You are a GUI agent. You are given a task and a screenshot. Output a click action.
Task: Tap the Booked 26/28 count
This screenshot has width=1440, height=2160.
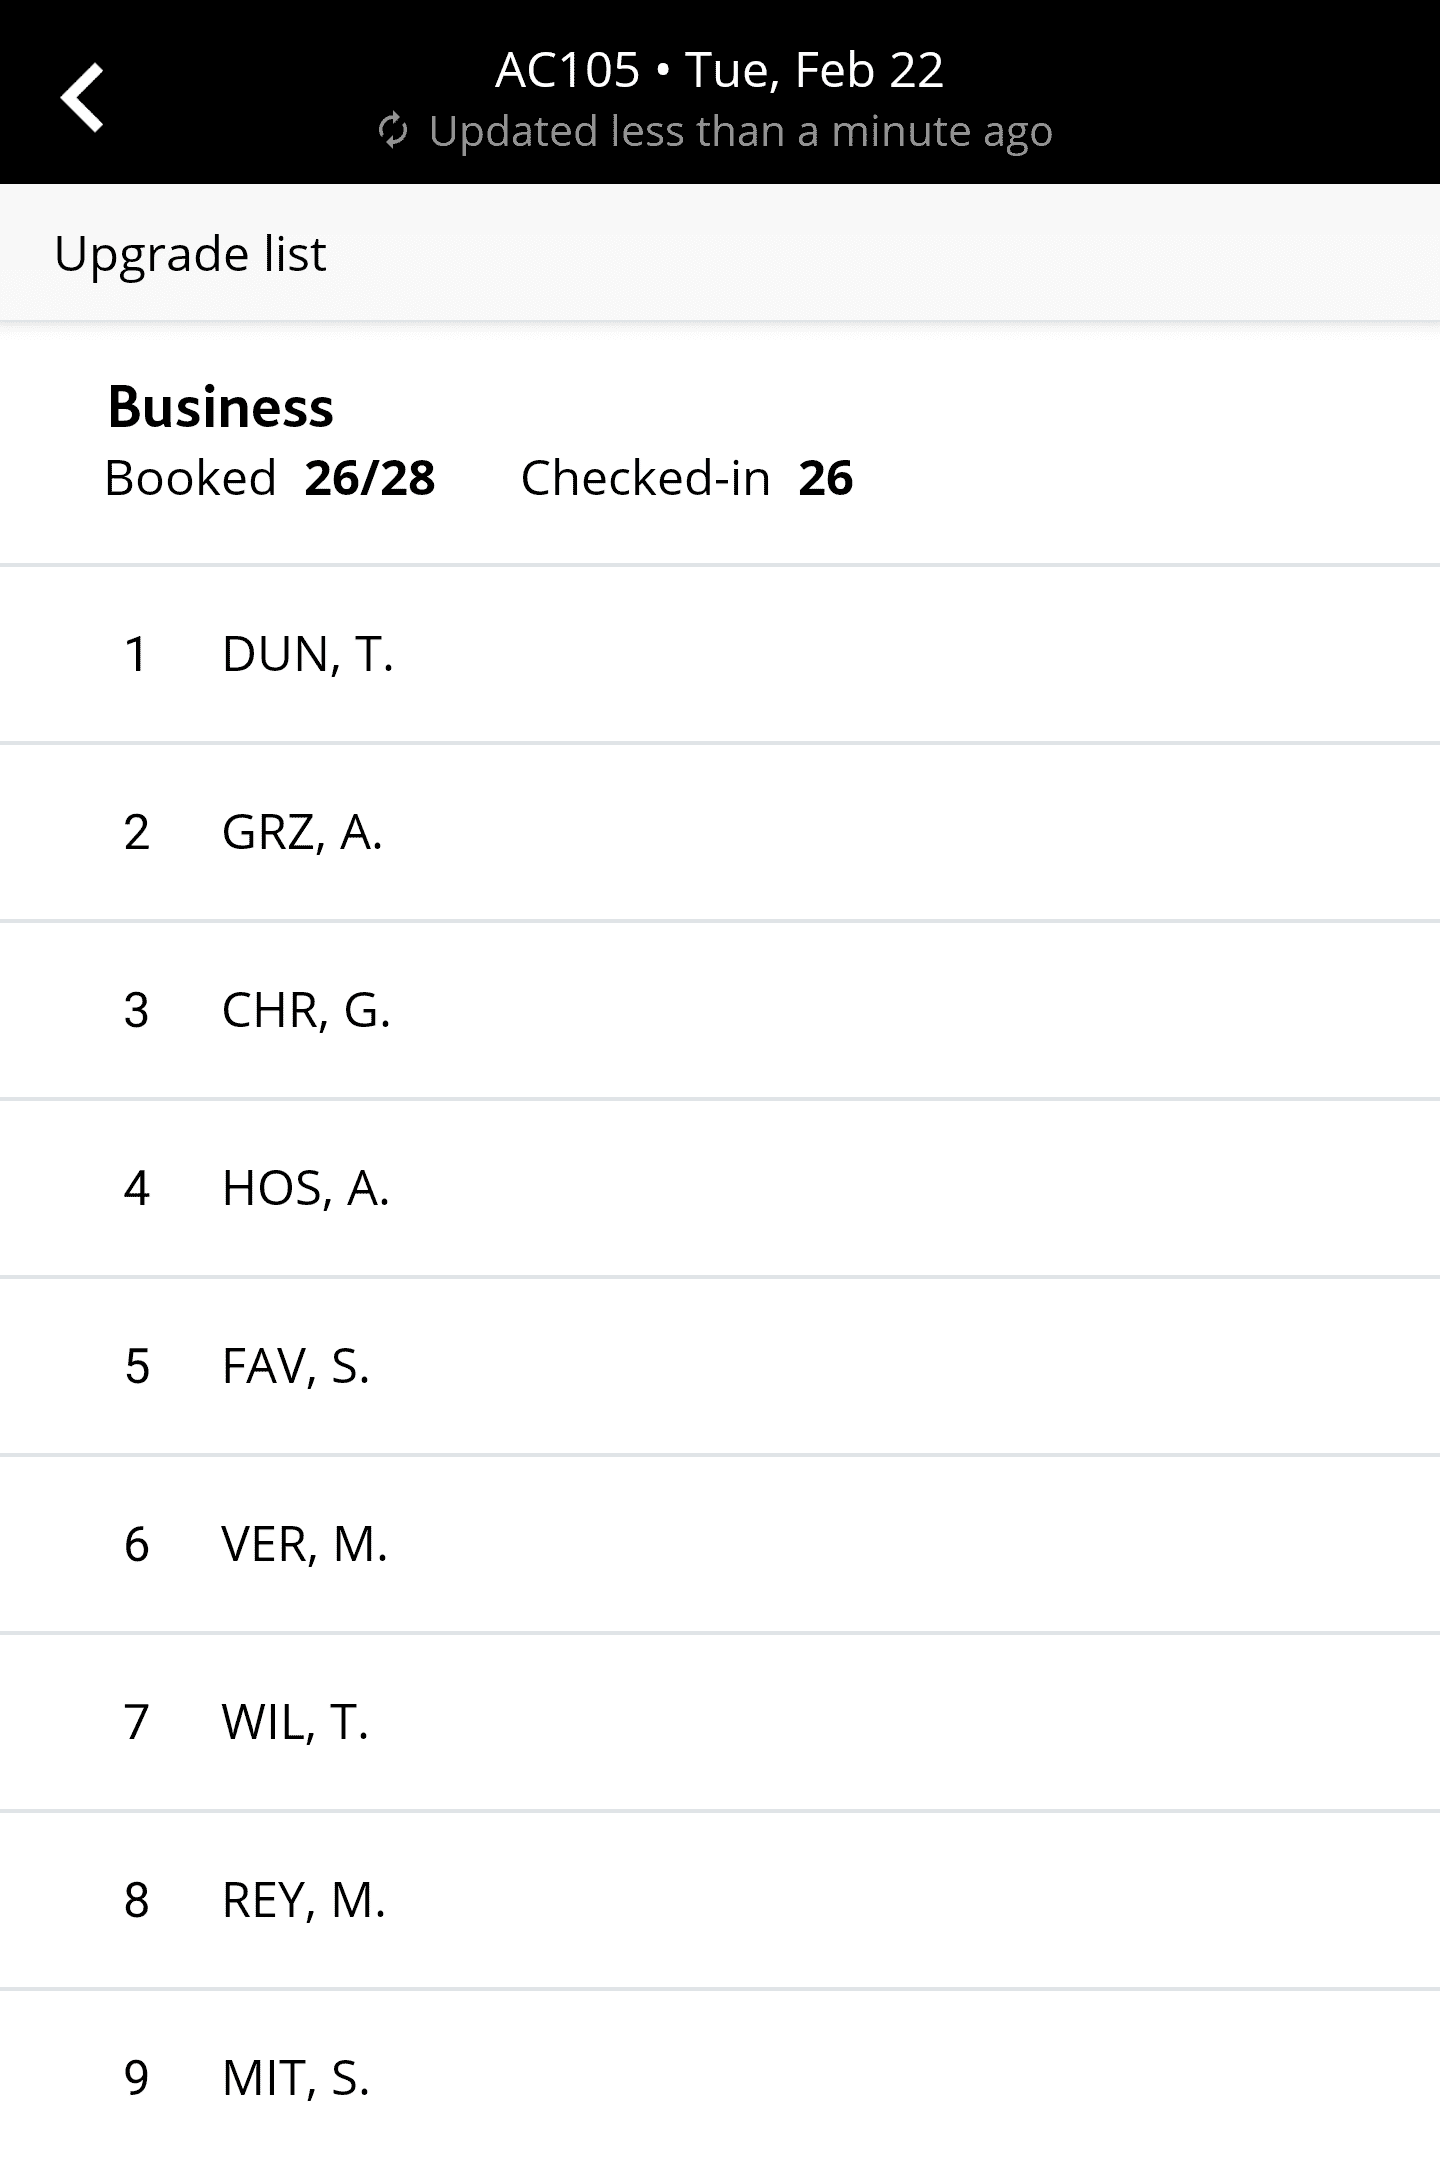(x=270, y=478)
